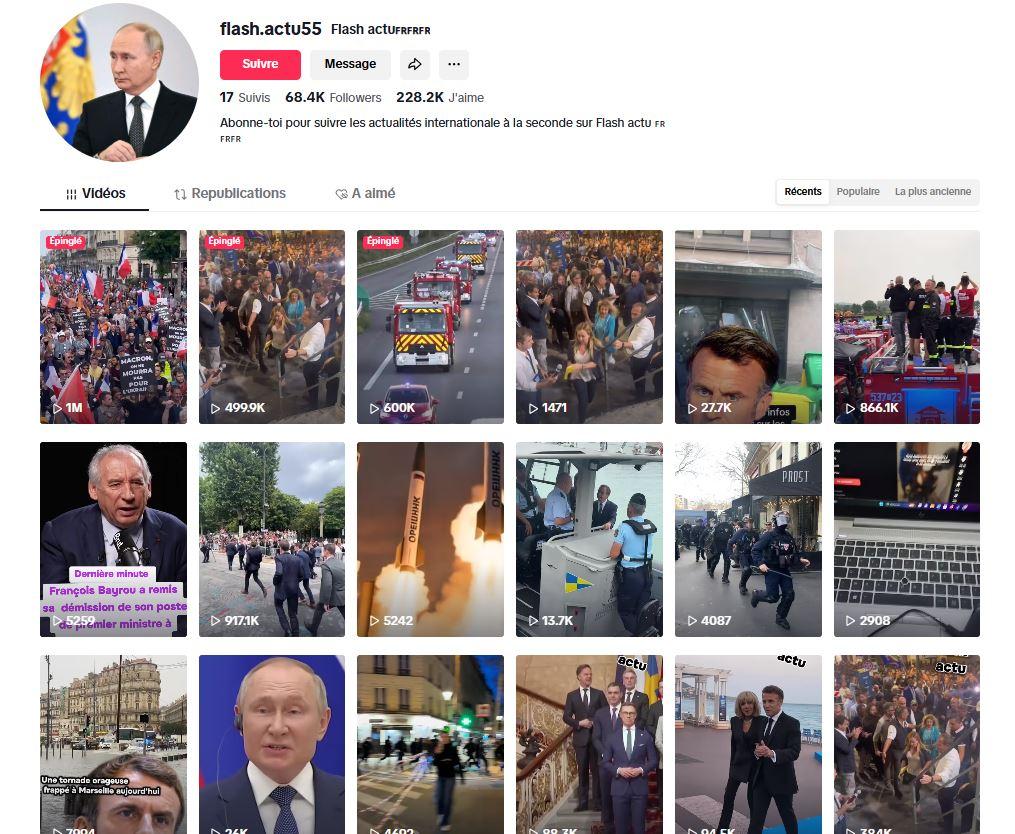Screen dimensions: 1015x834
Task: Select La plus ancienne sort option
Action: (933, 192)
